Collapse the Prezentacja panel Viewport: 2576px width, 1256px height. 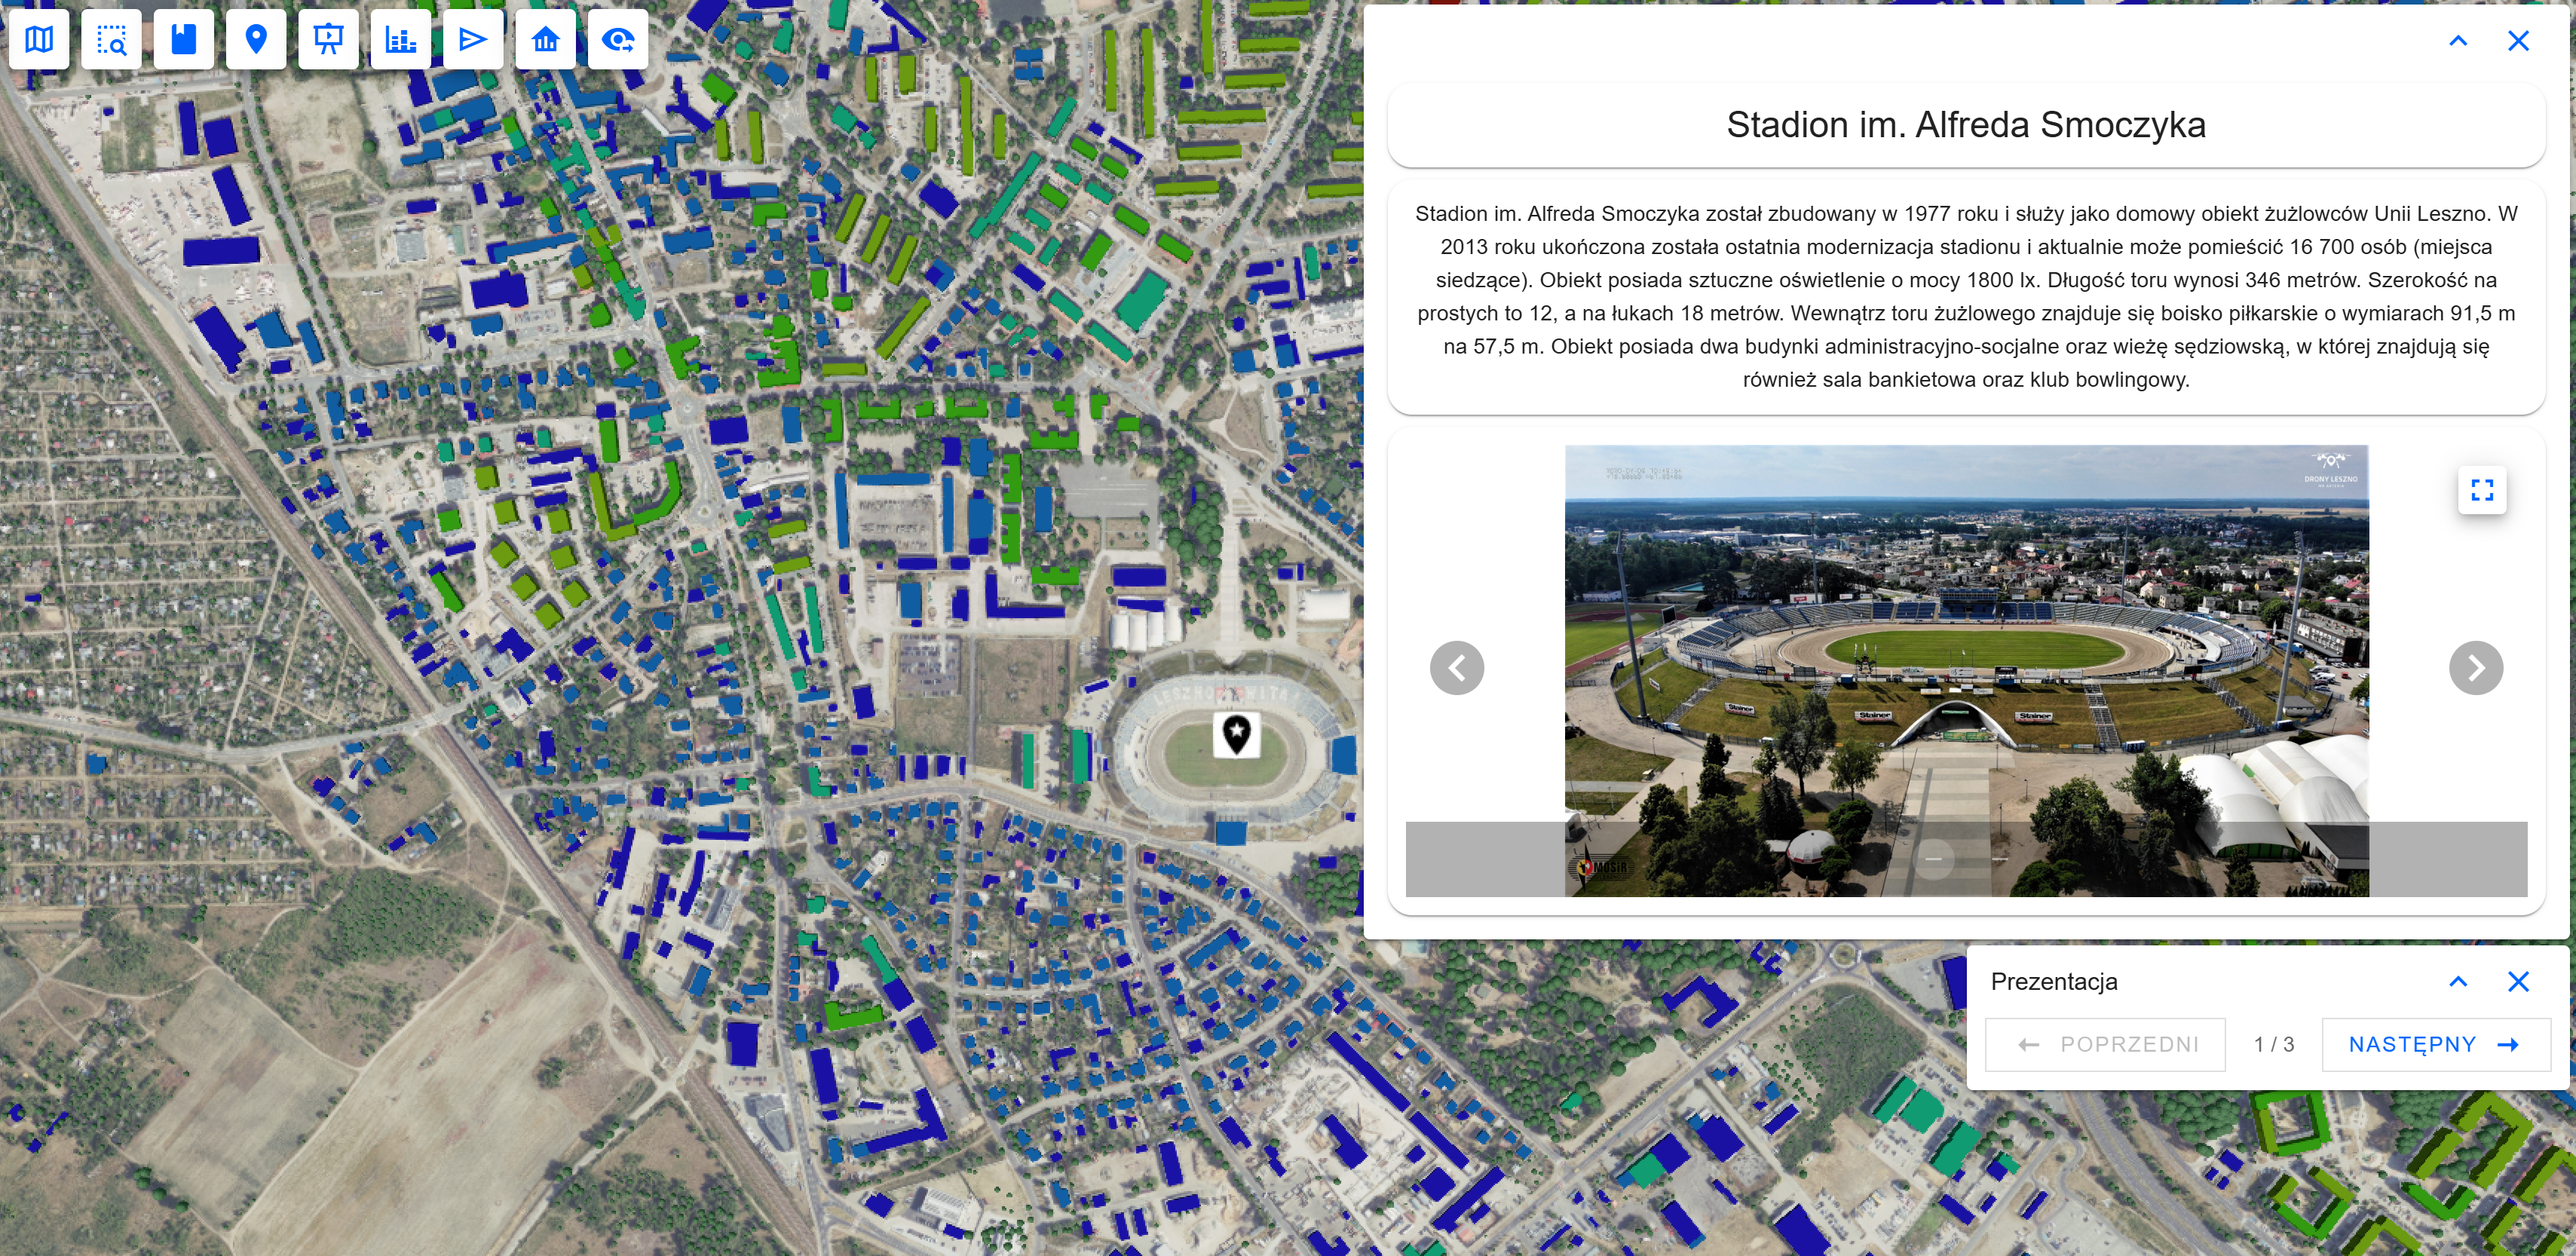tap(2458, 981)
